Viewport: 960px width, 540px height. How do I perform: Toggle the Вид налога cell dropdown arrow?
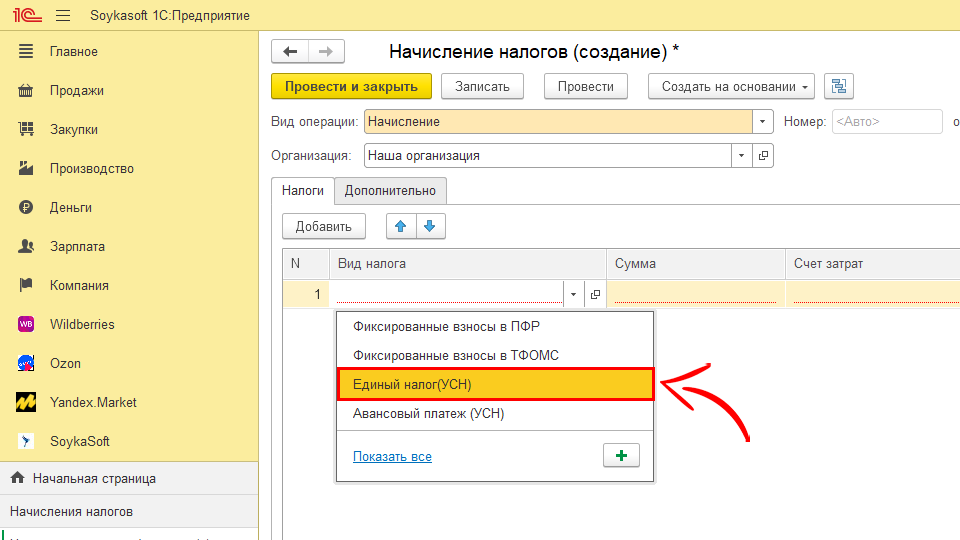tap(573, 294)
